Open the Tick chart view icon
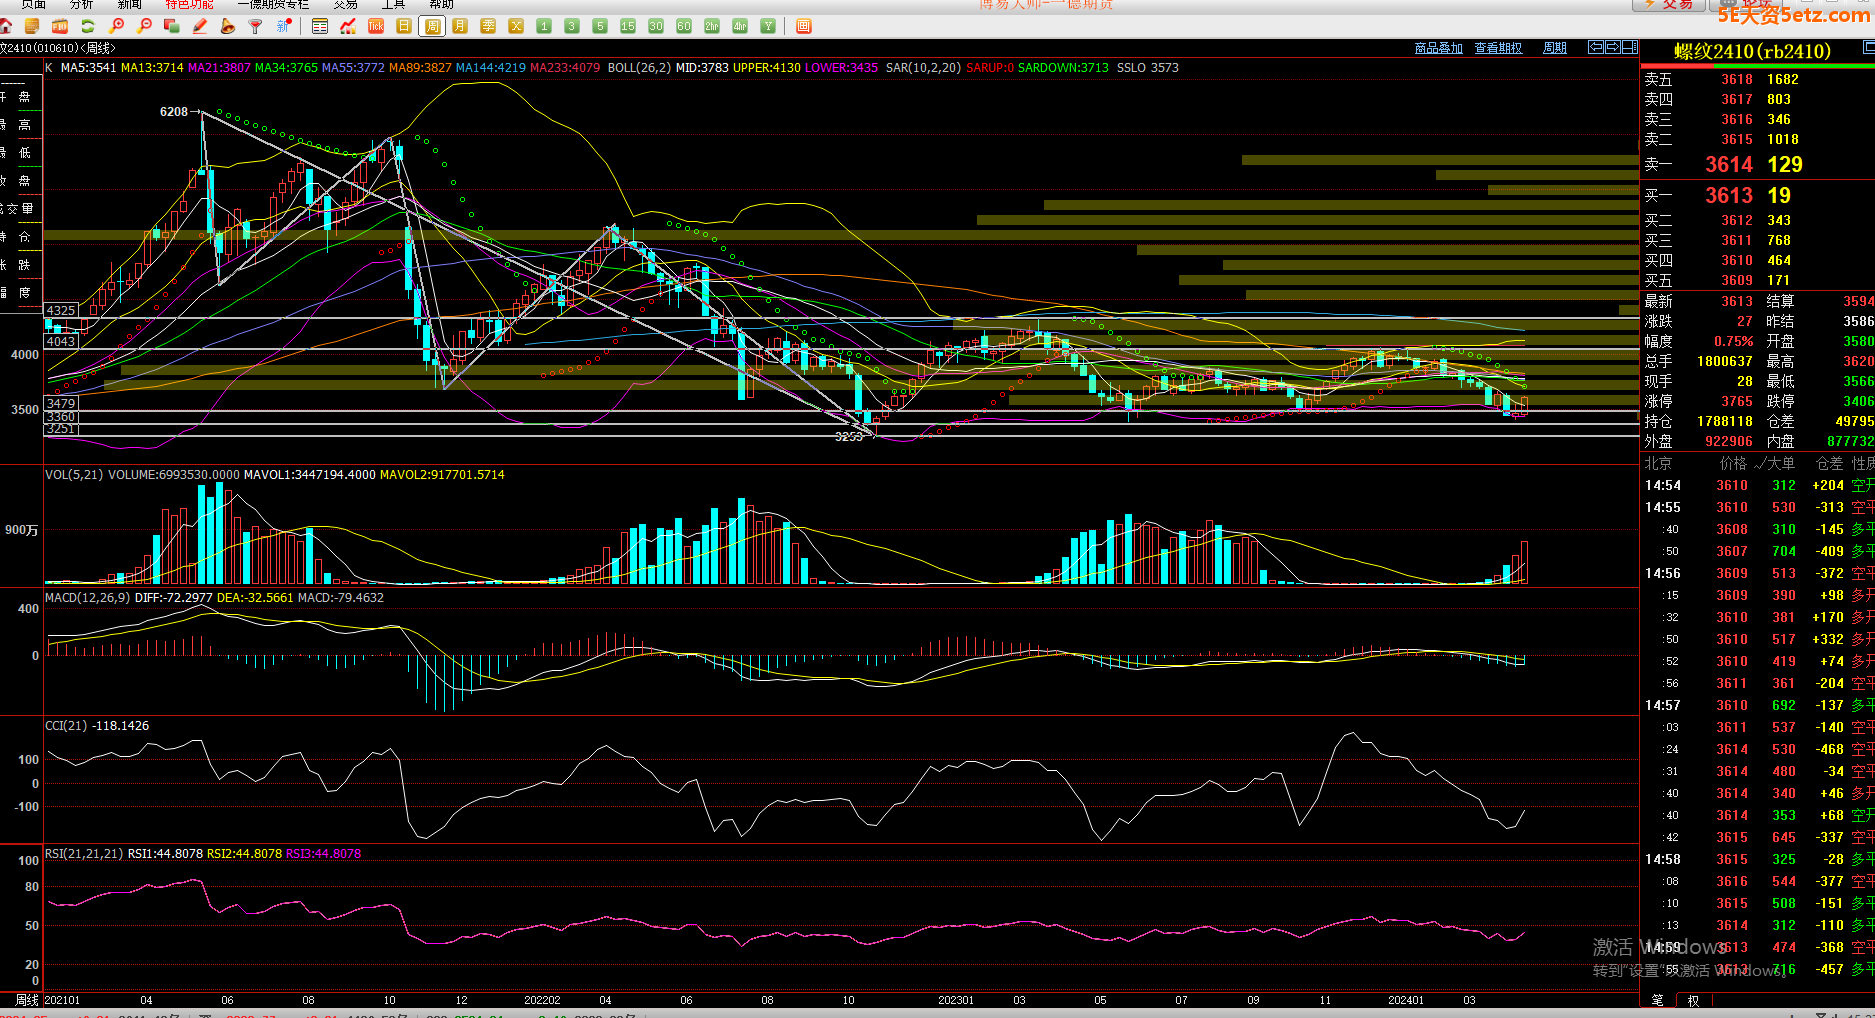Screen dimensions: 1875x1018 point(376,26)
